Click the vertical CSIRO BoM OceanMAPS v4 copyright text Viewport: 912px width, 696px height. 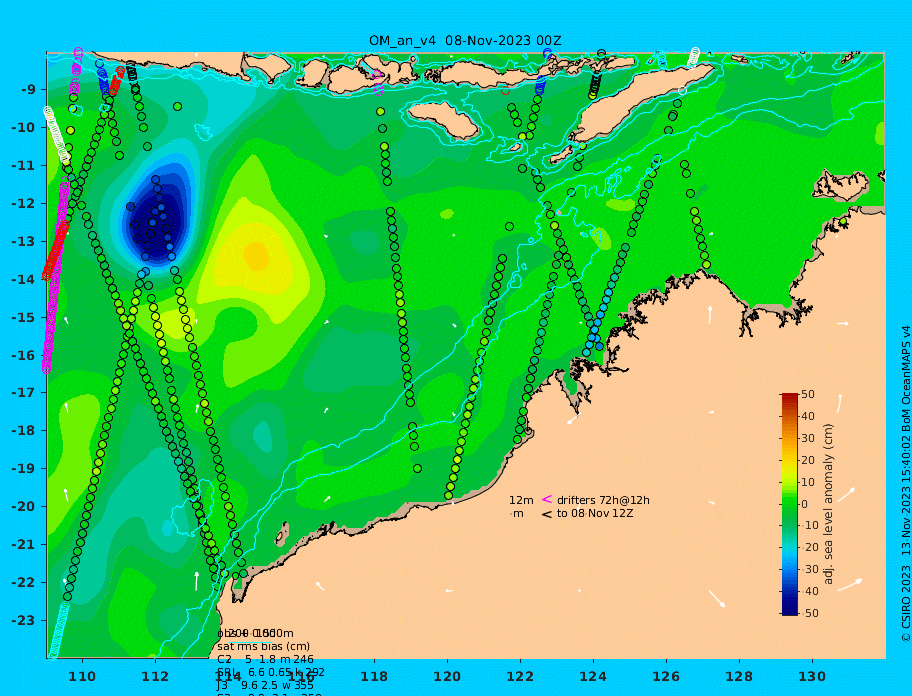[x=906, y=484]
